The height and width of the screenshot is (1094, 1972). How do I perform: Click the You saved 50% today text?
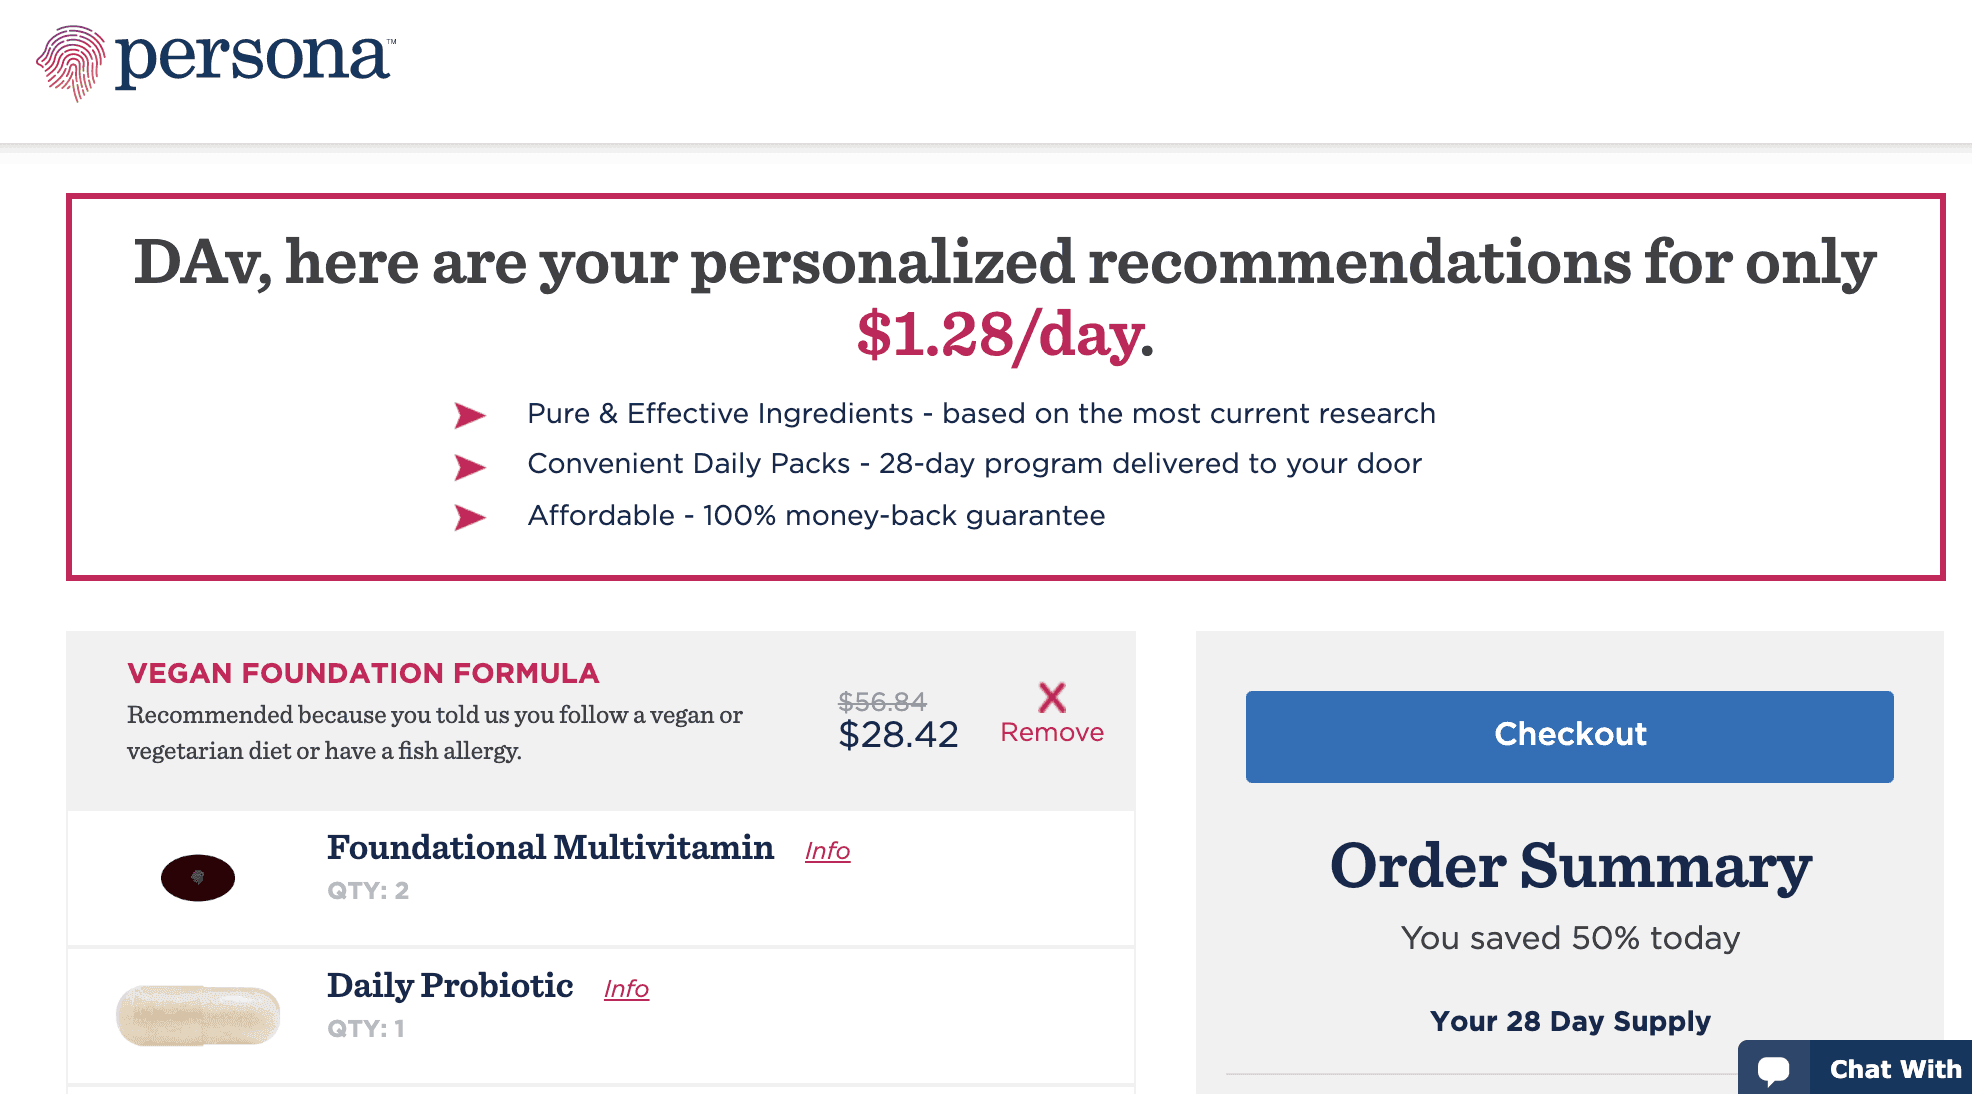coord(1570,938)
